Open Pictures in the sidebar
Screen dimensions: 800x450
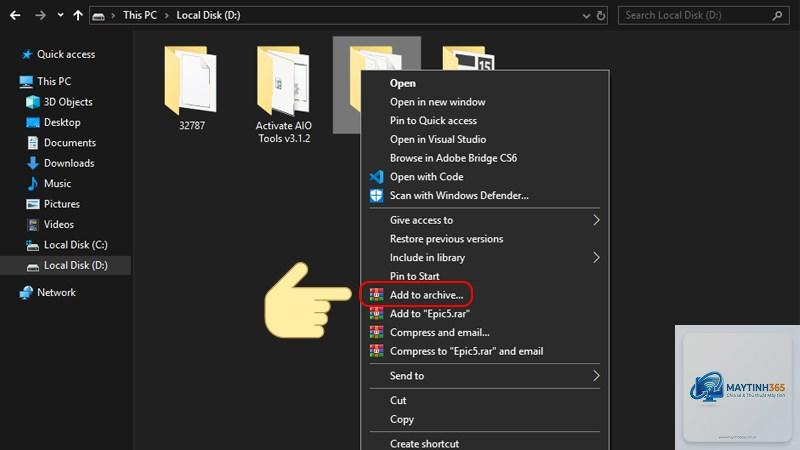coord(53,204)
